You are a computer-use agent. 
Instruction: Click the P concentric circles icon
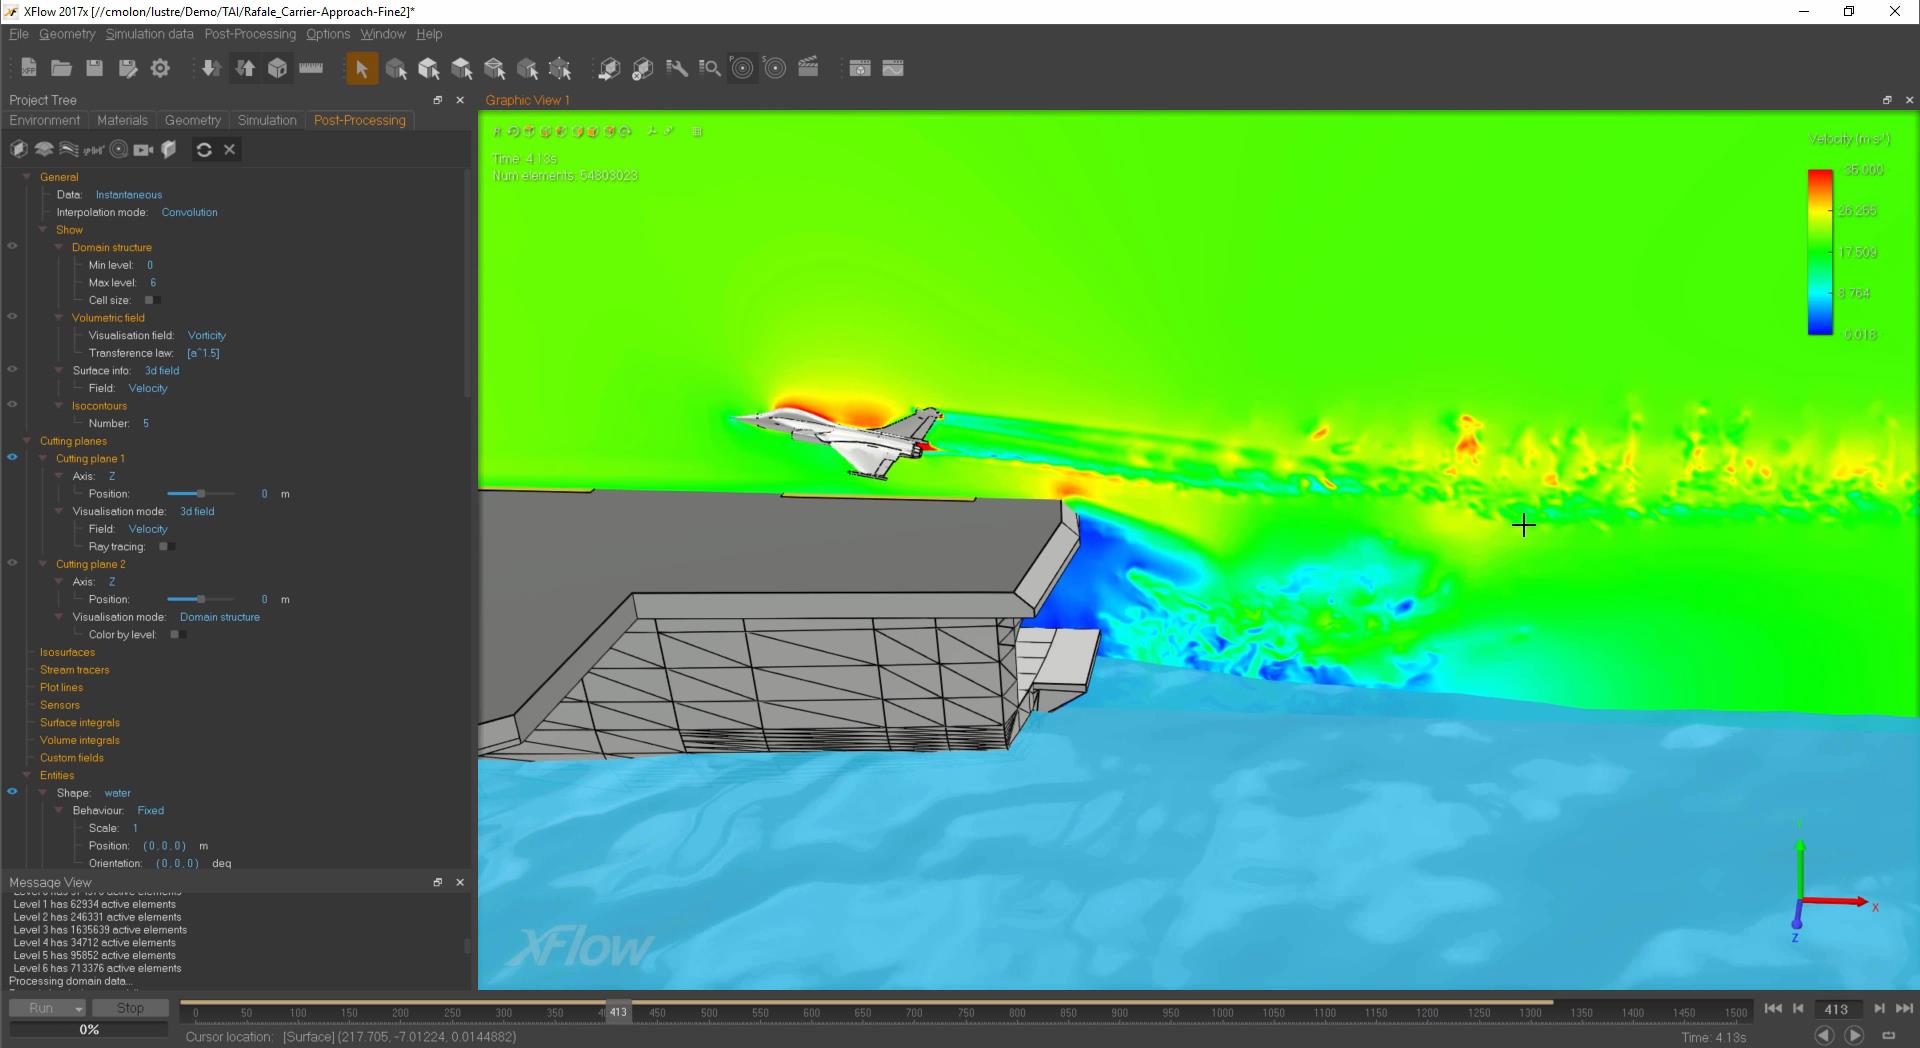(x=742, y=68)
